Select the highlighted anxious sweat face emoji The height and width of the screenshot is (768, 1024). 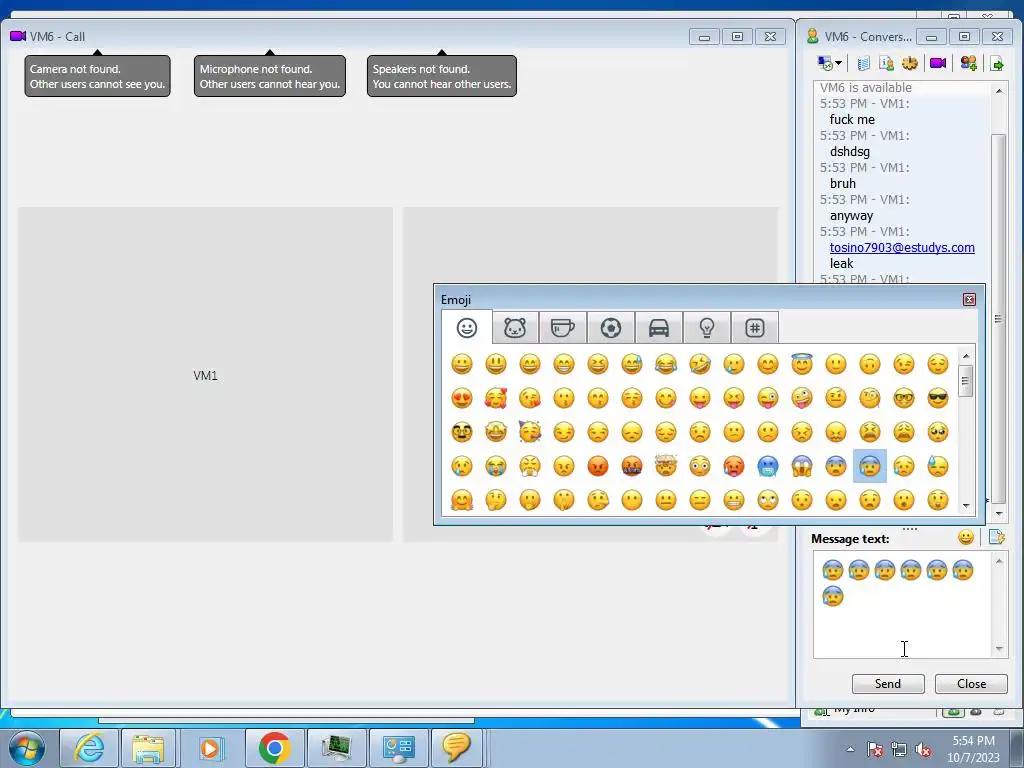tap(870, 466)
